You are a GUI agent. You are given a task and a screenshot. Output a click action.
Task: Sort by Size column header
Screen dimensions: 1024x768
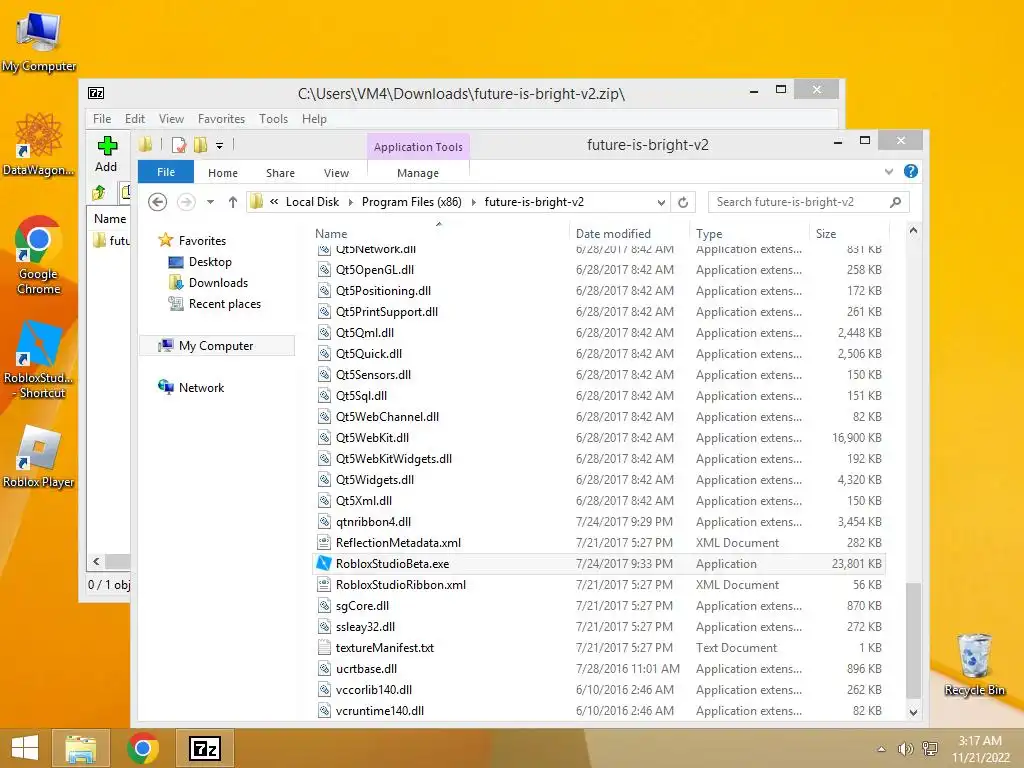(825, 234)
